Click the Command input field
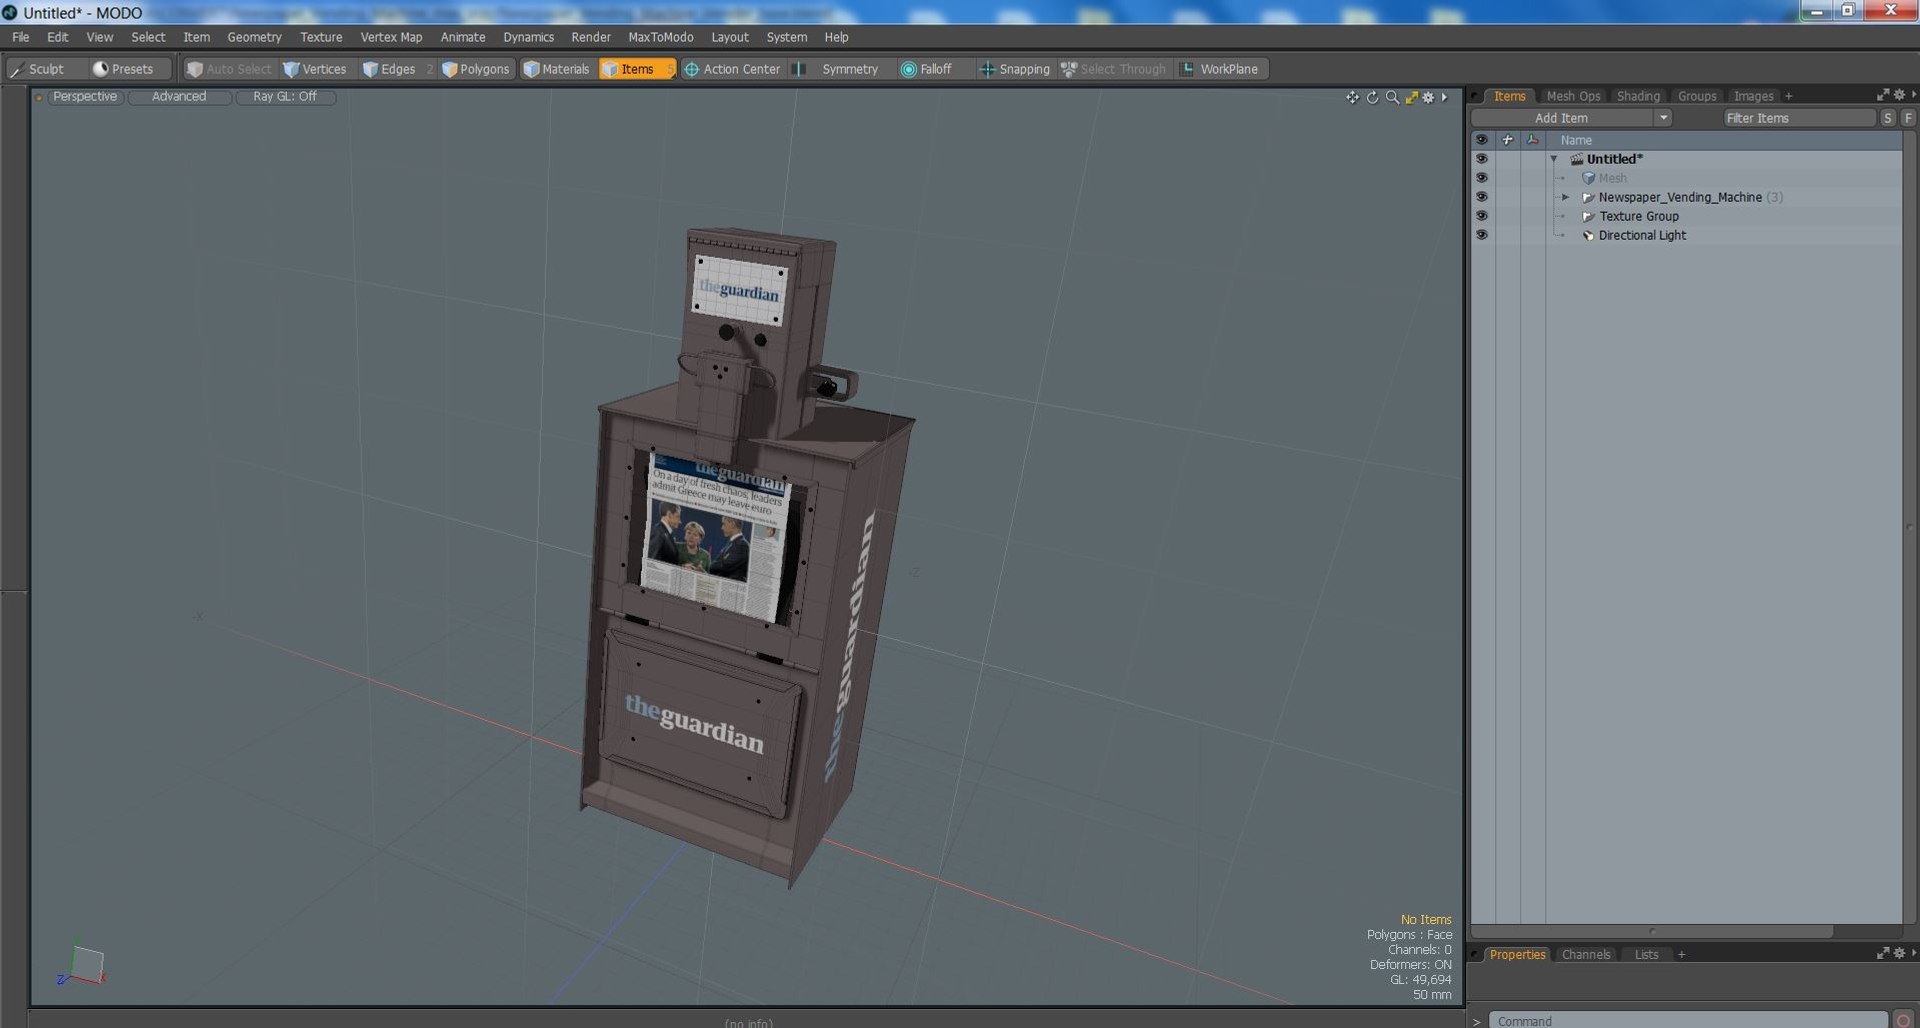The width and height of the screenshot is (1920, 1028). [x=1687, y=1020]
